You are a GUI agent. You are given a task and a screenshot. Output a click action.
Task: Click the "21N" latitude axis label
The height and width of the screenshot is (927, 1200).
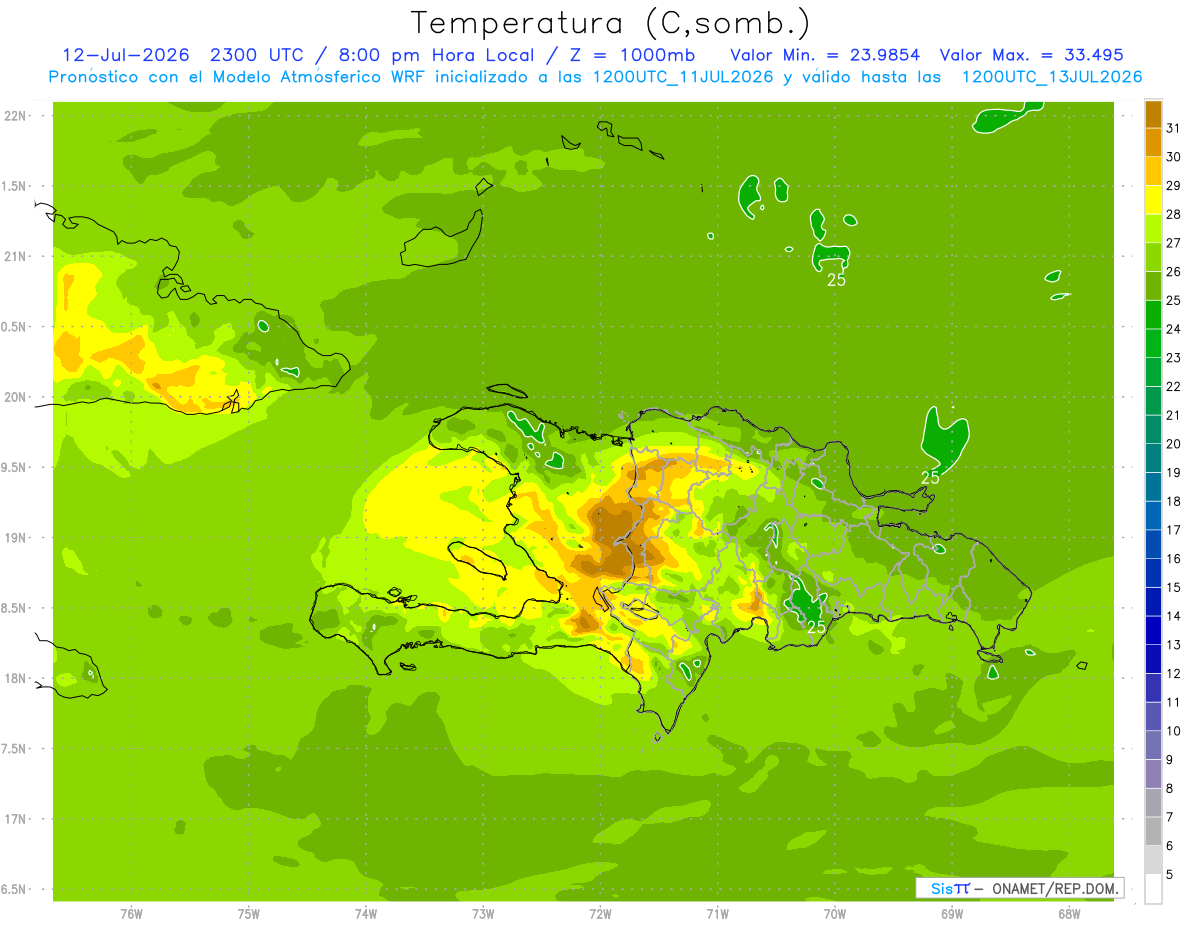pyautogui.click(x=15, y=257)
